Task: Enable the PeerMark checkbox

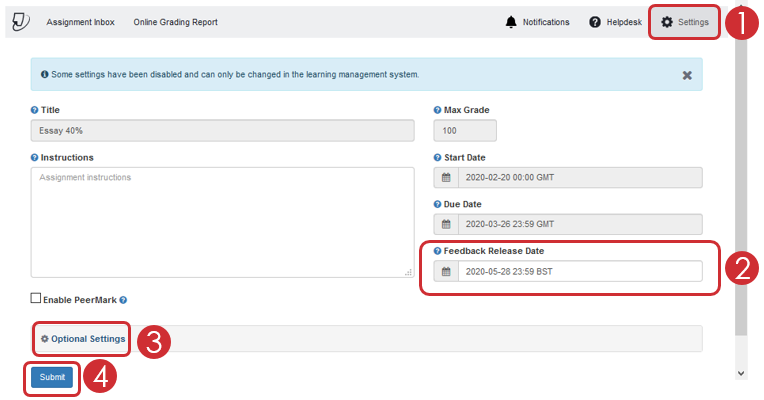Action: click(36, 298)
